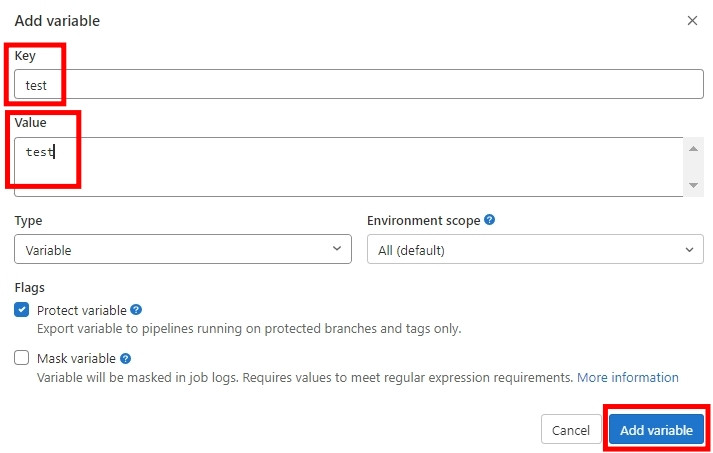
Task: Click the Value box scroll-down arrow
Action: click(693, 186)
